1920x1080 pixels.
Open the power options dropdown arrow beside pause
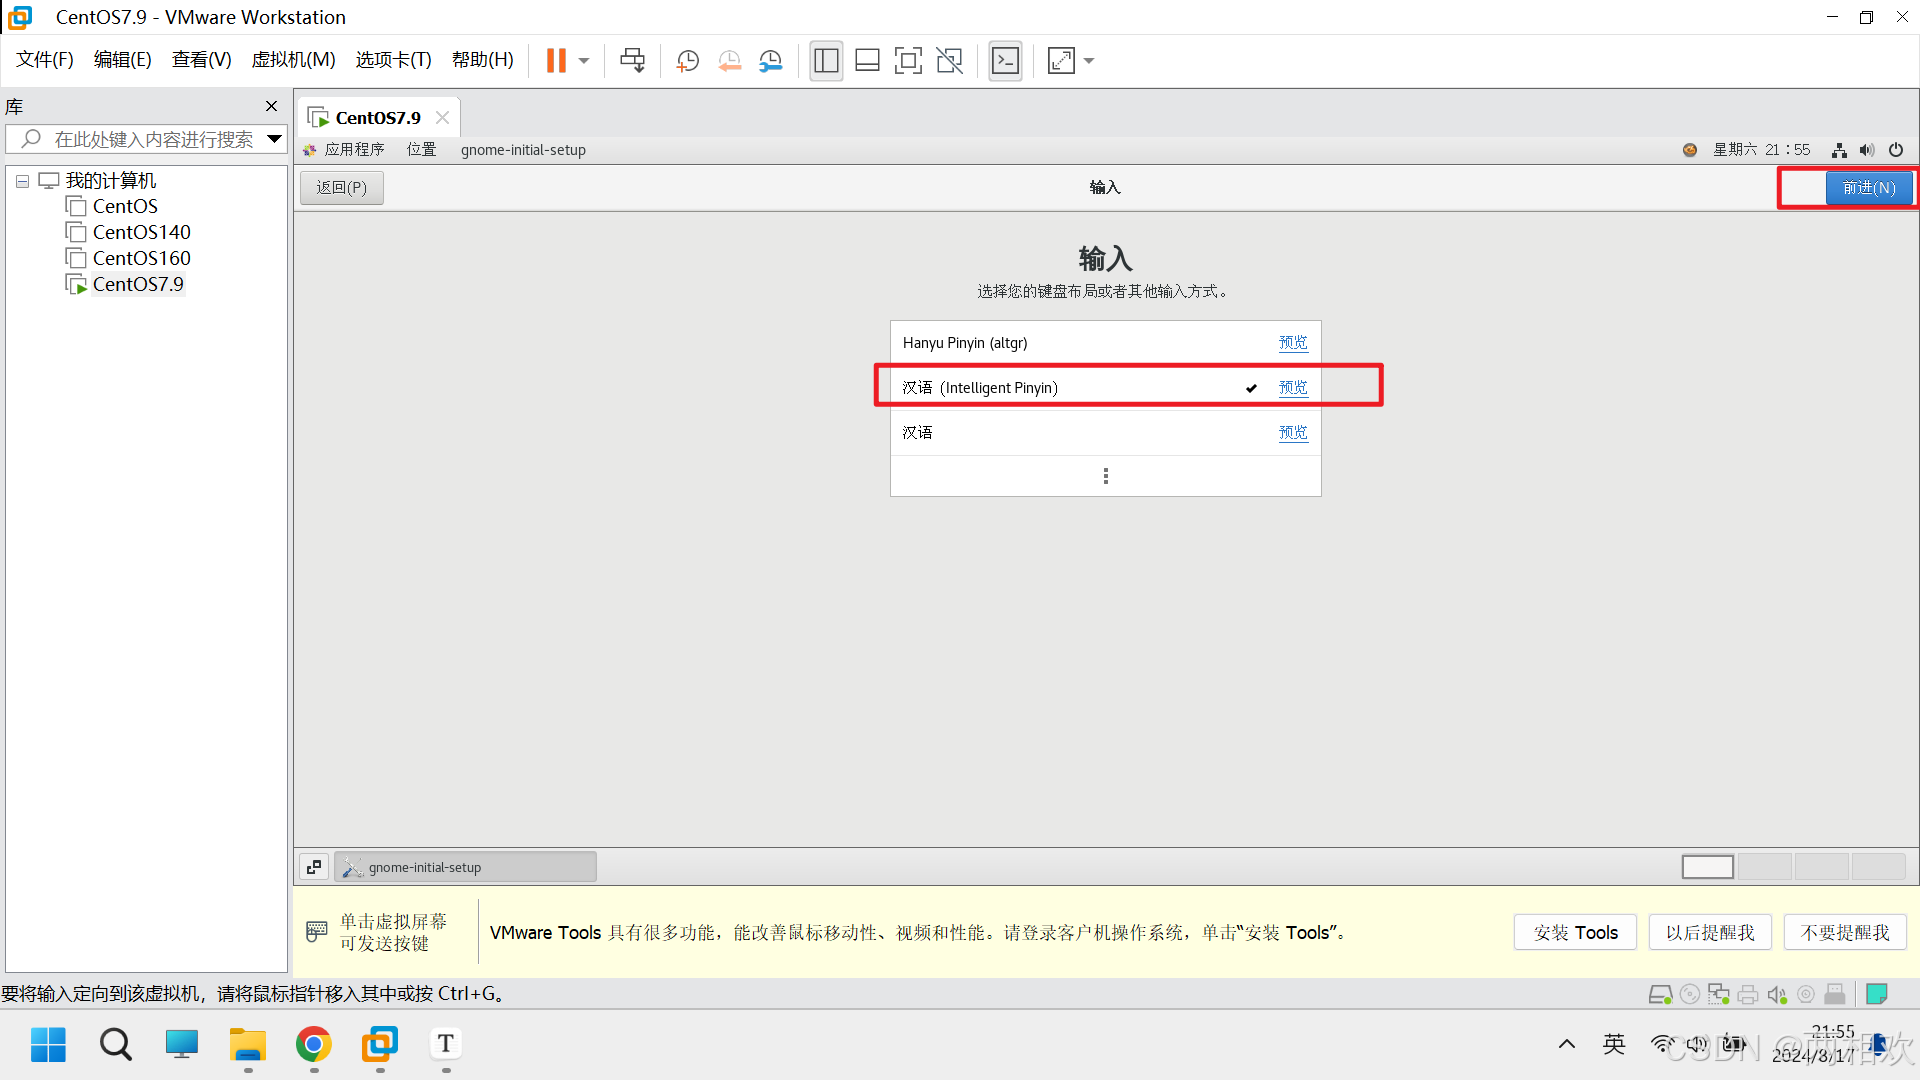(x=584, y=61)
